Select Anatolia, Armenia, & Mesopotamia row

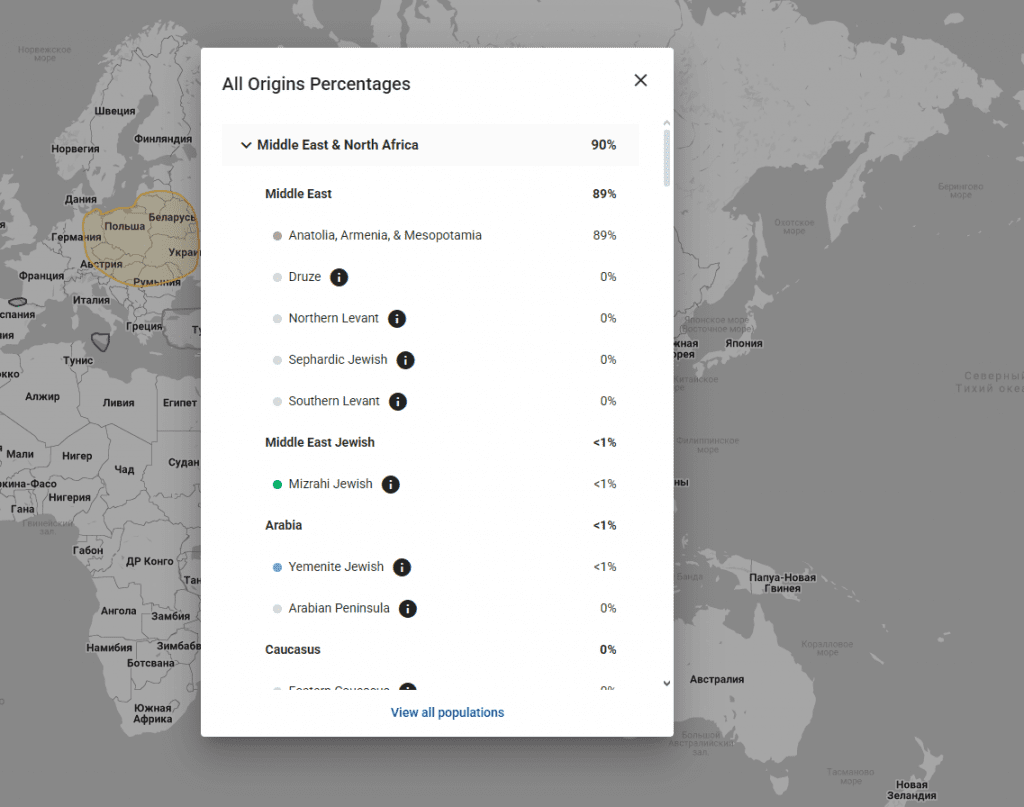[x=385, y=236]
